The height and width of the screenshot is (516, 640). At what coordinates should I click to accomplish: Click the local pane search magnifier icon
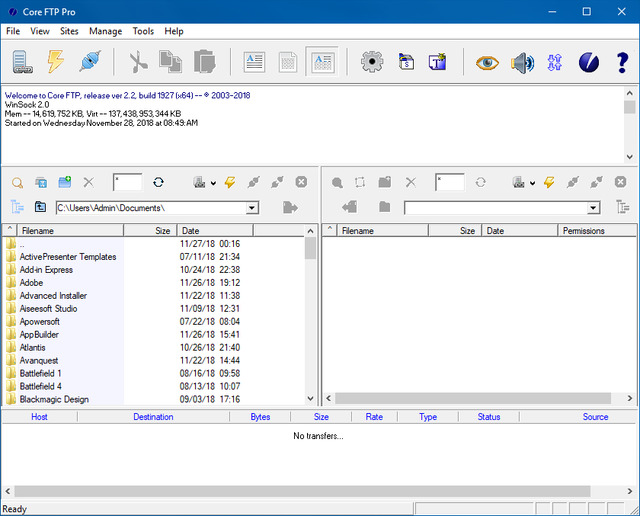click(17, 182)
